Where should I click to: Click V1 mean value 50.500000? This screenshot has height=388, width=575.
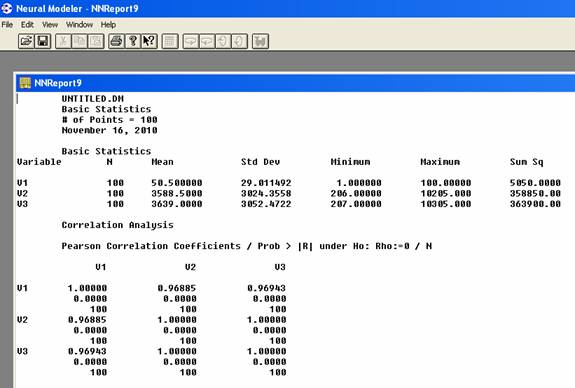(x=177, y=183)
